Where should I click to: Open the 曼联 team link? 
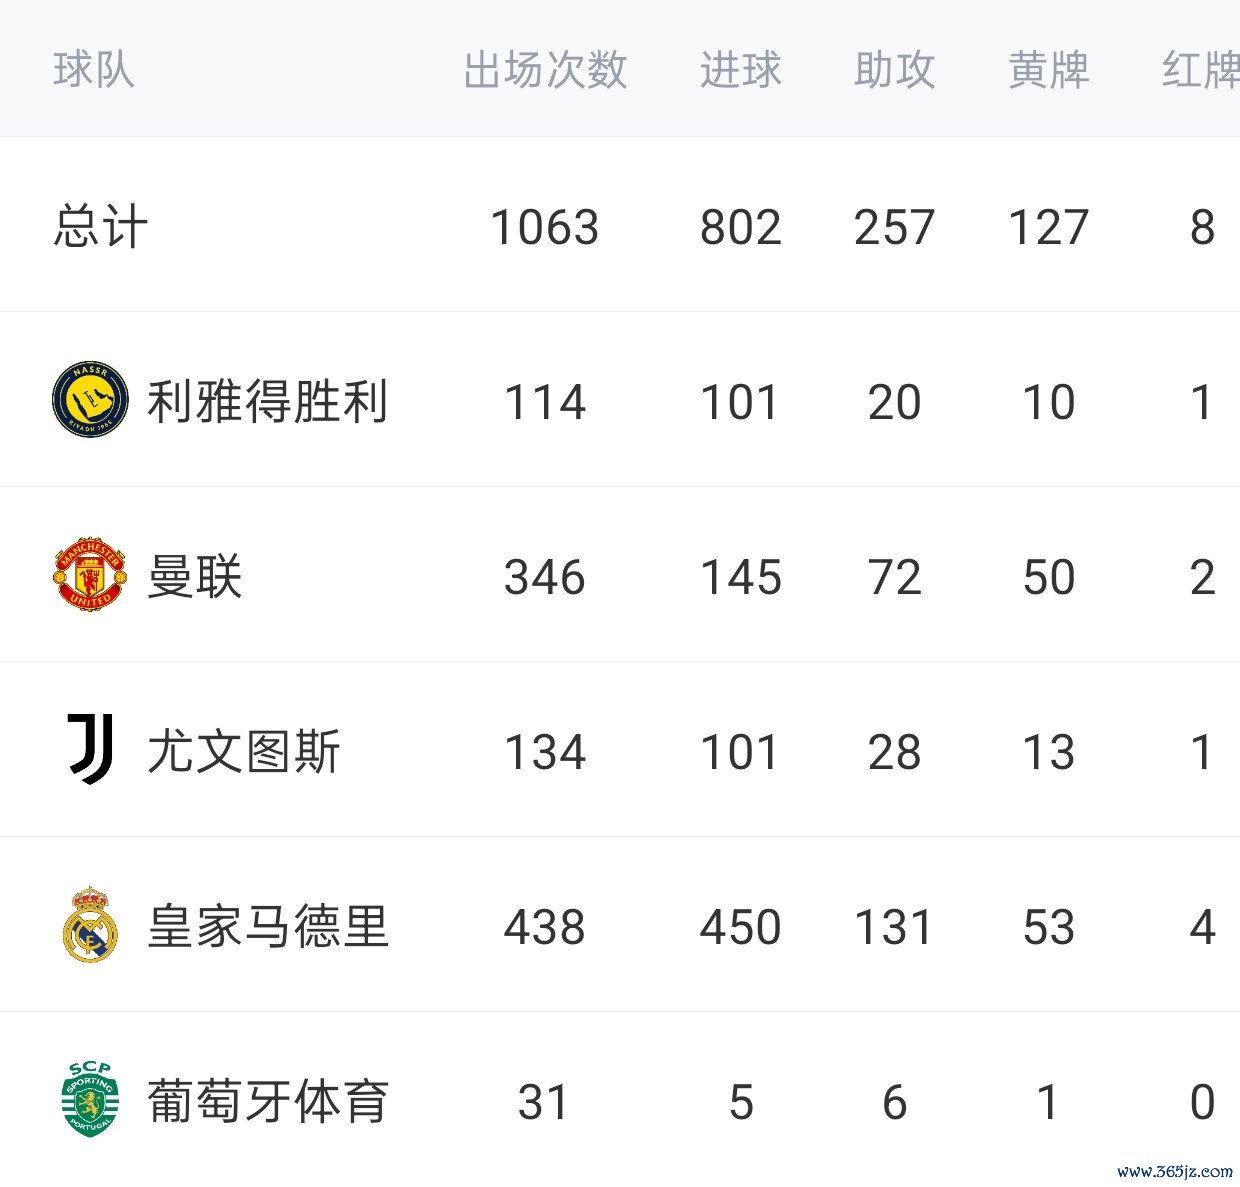tap(195, 577)
